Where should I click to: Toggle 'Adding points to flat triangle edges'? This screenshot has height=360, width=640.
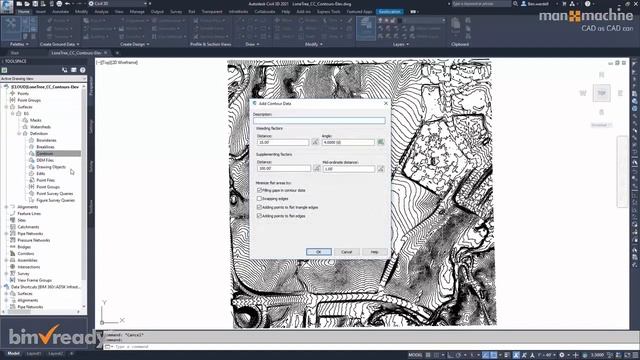[x=259, y=207]
